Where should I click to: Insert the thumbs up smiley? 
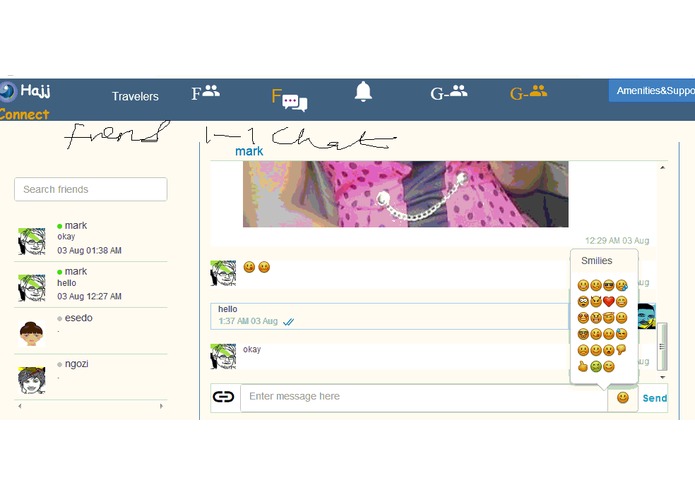[x=583, y=366]
